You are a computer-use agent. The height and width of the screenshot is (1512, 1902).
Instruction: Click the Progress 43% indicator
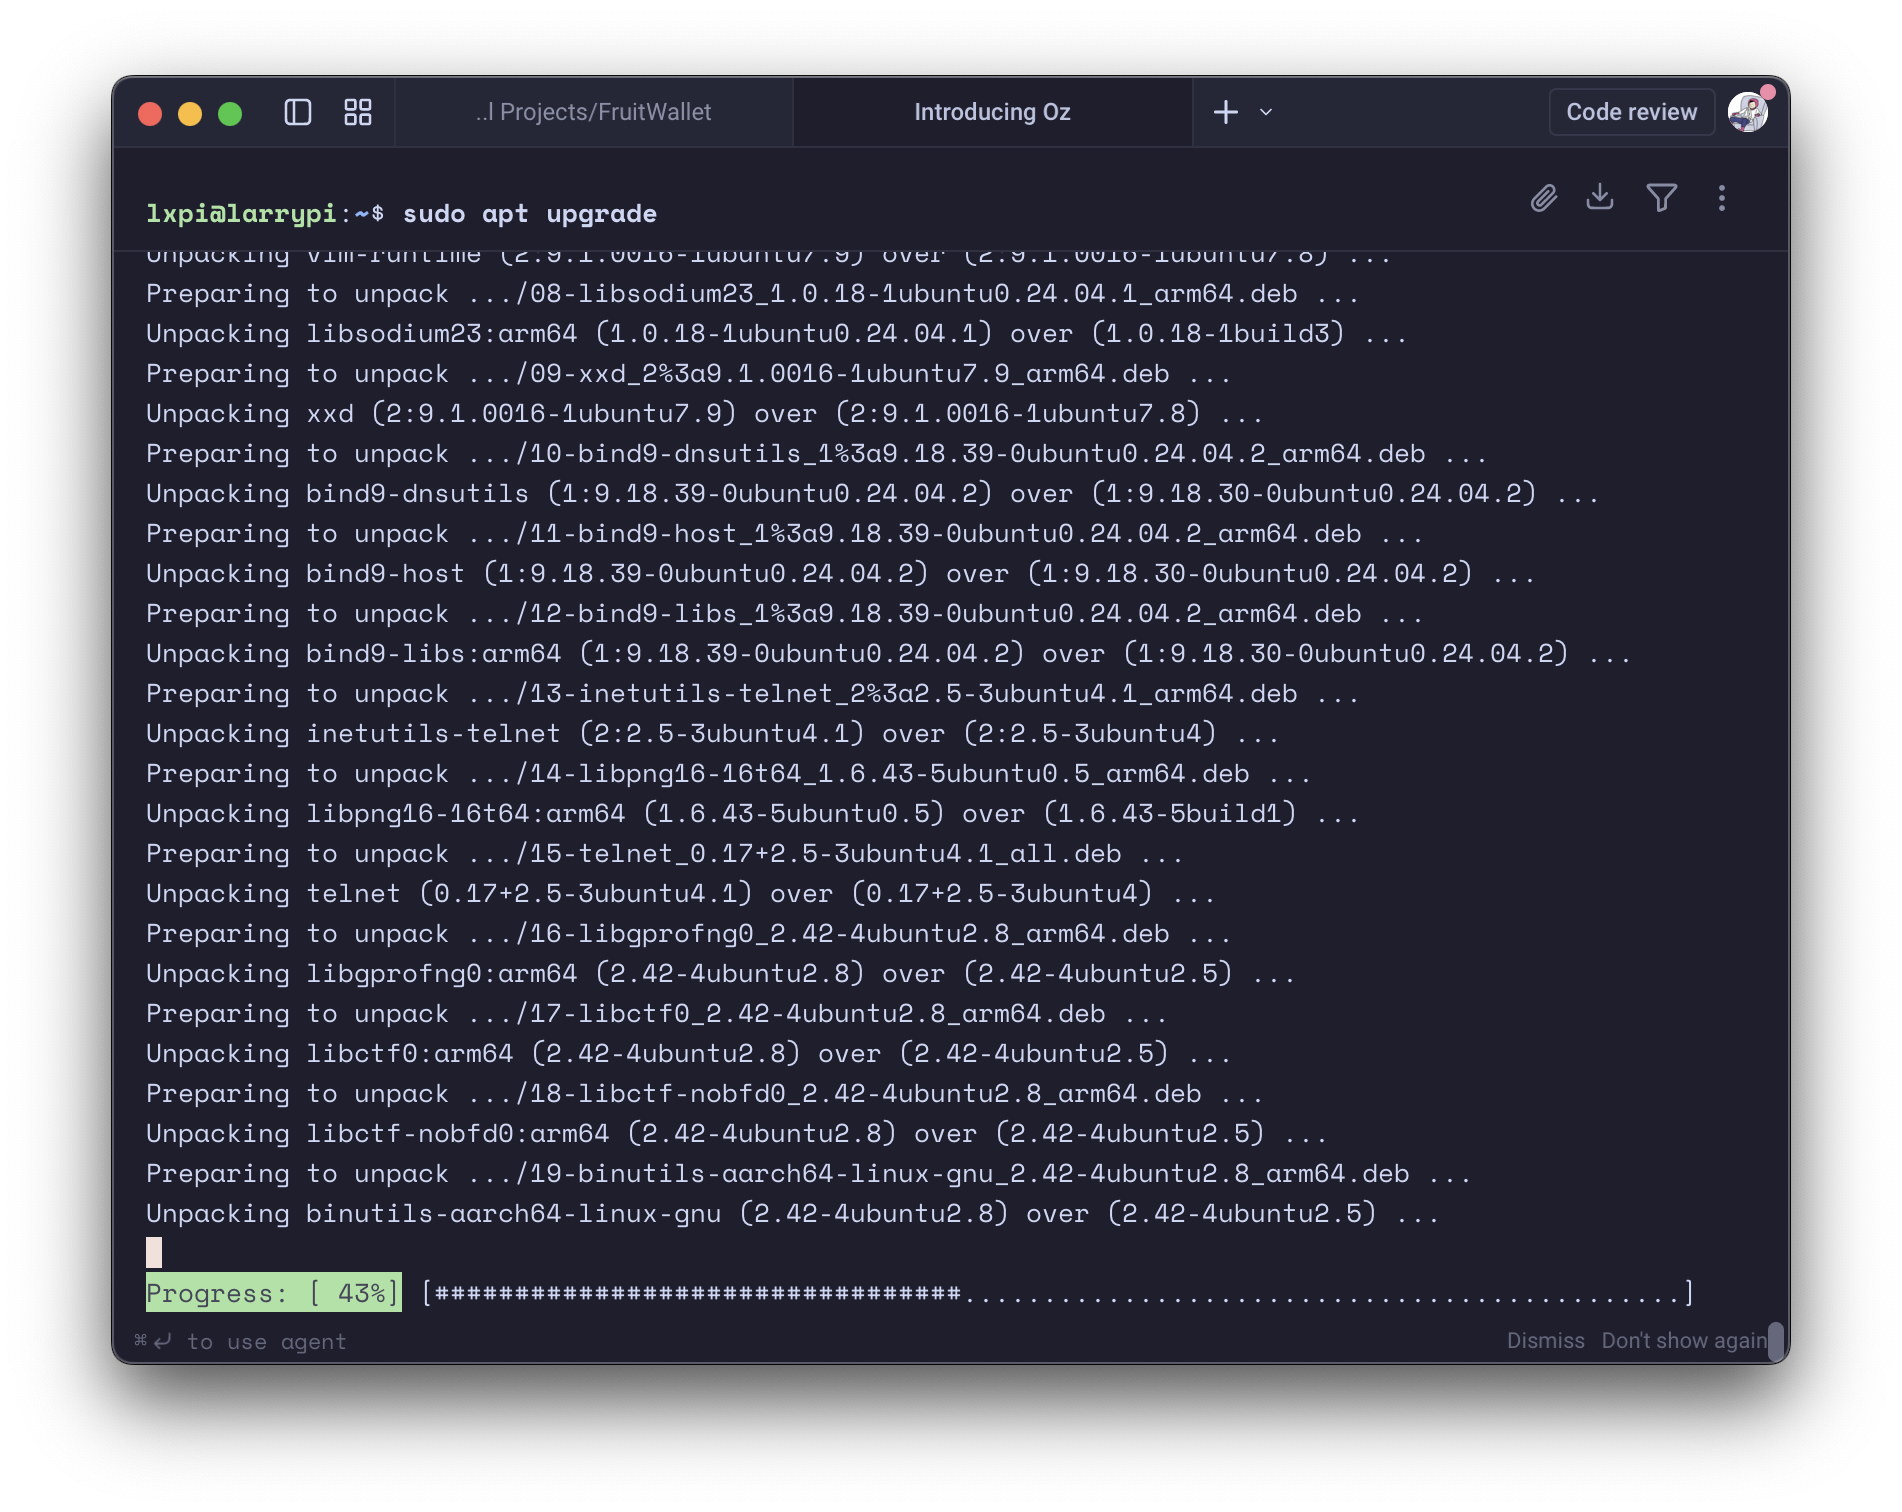[273, 1293]
